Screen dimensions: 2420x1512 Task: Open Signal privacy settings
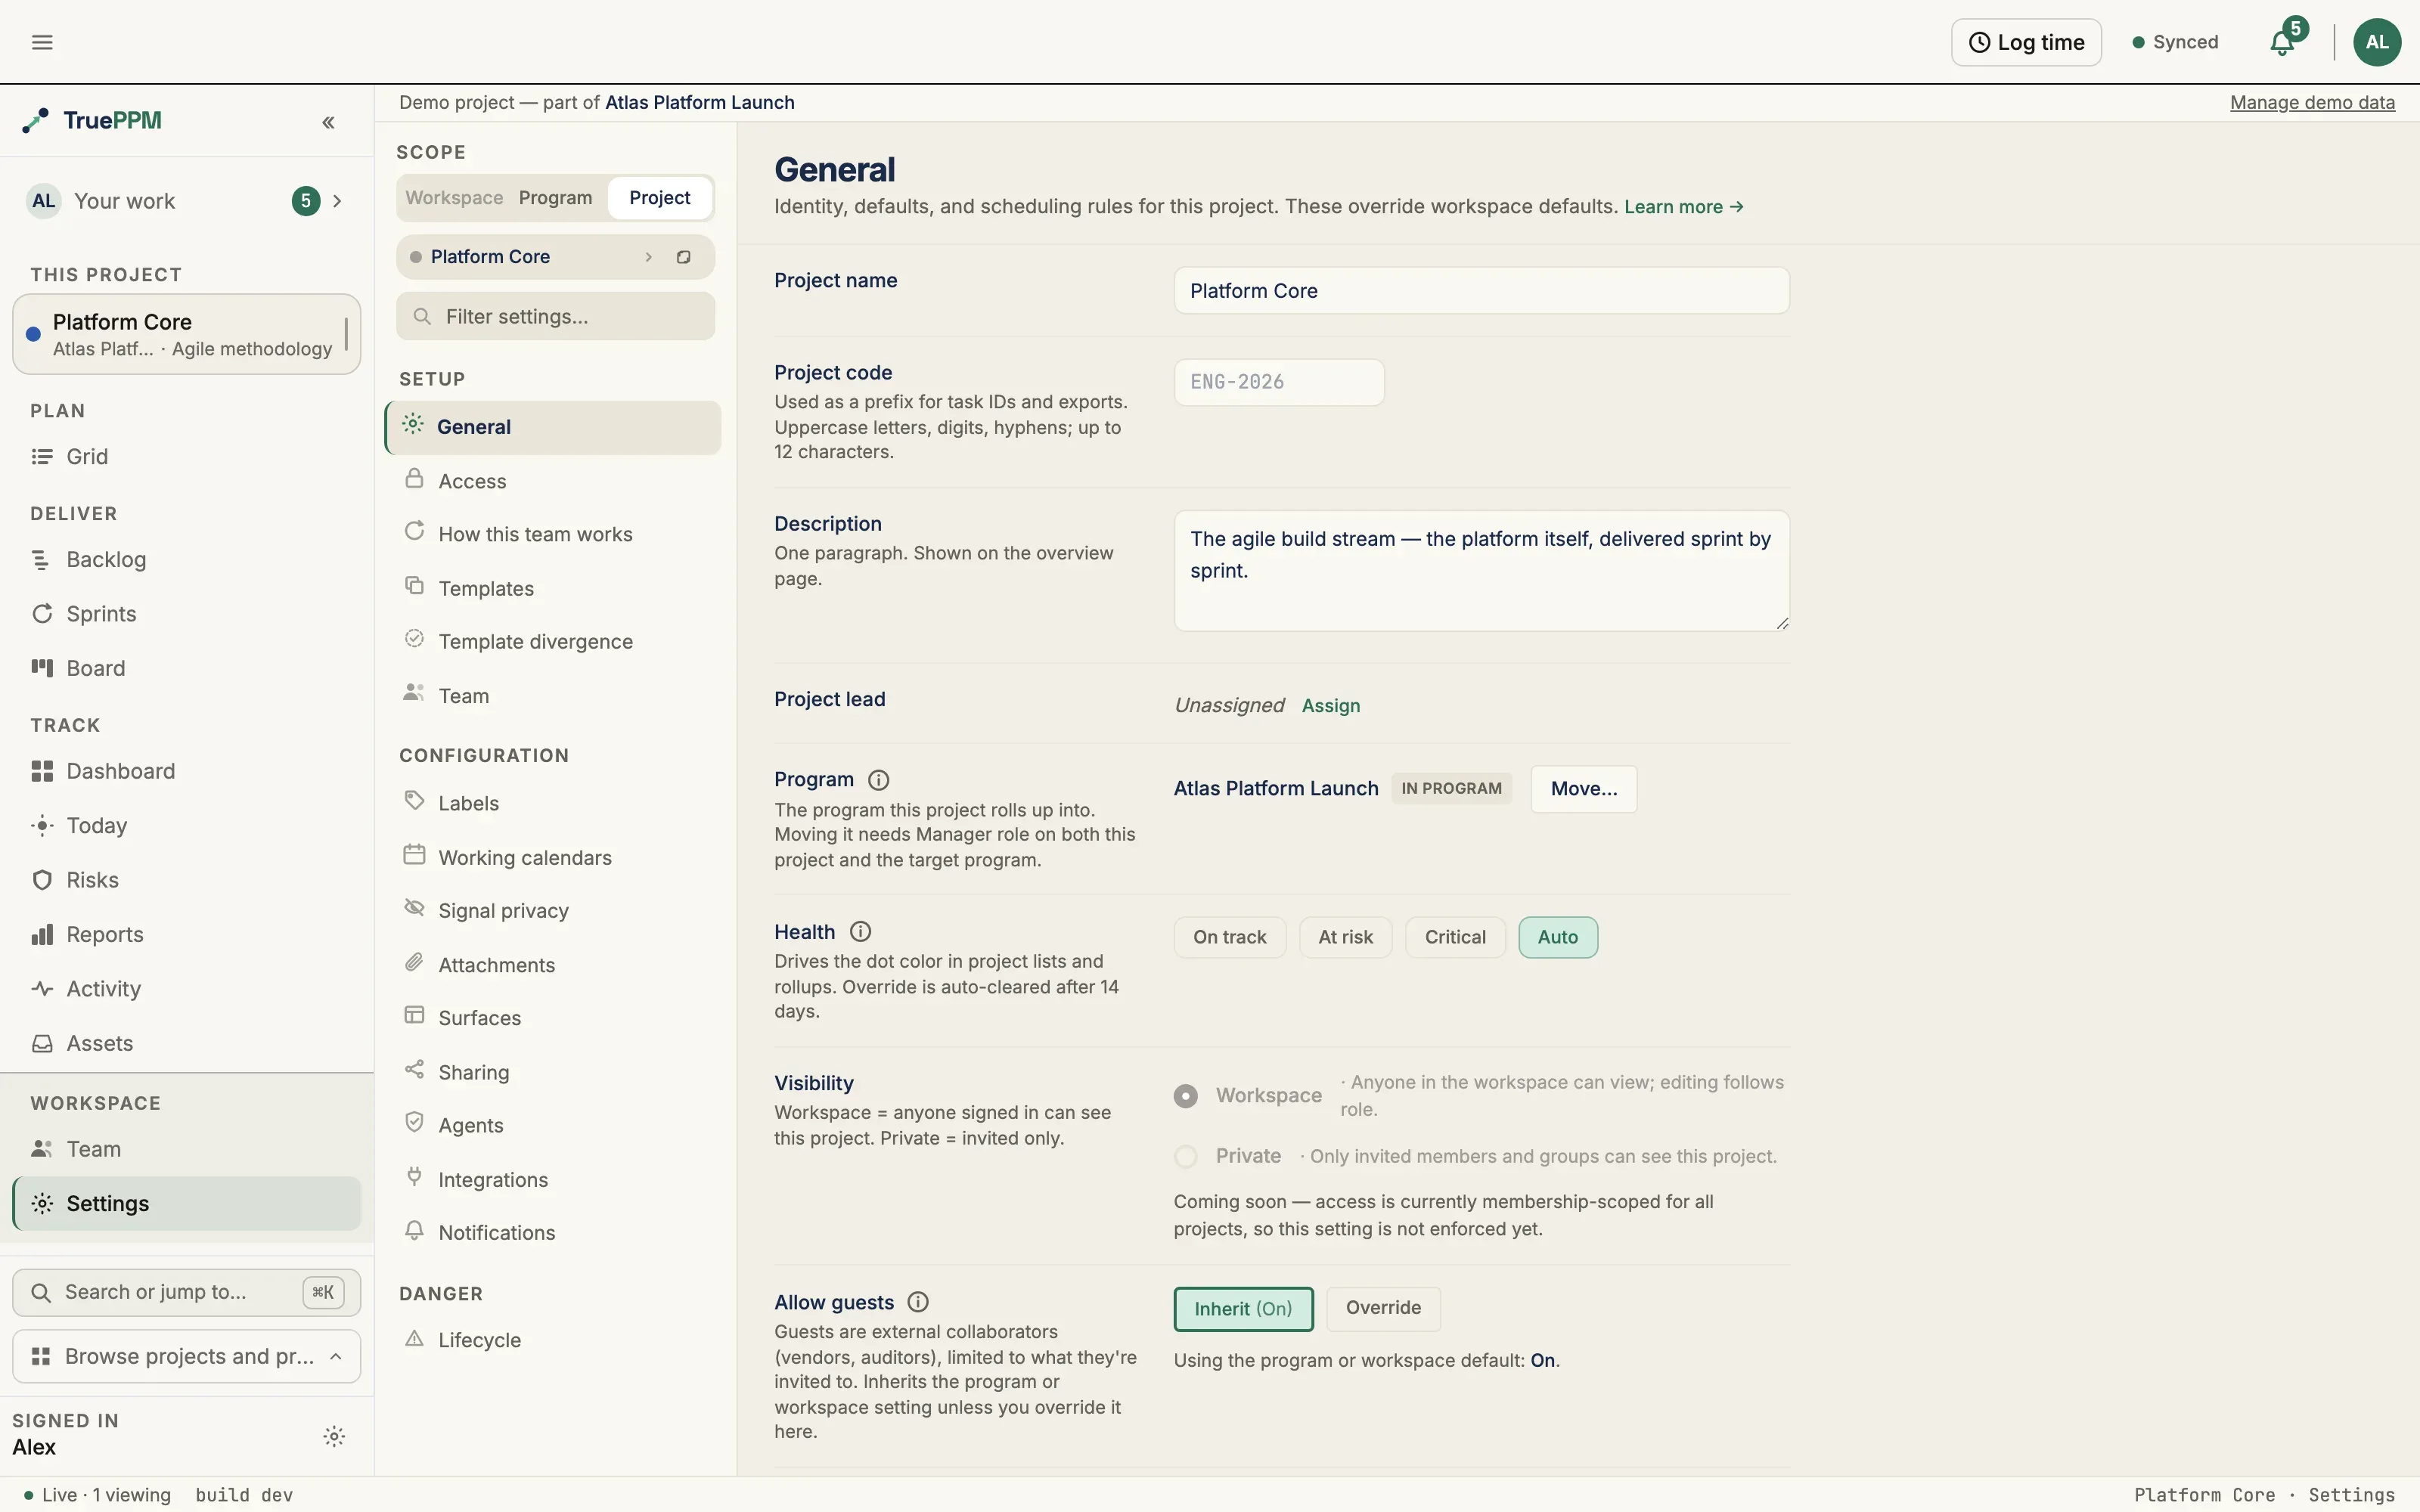pyautogui.click(x=553, y=911)
